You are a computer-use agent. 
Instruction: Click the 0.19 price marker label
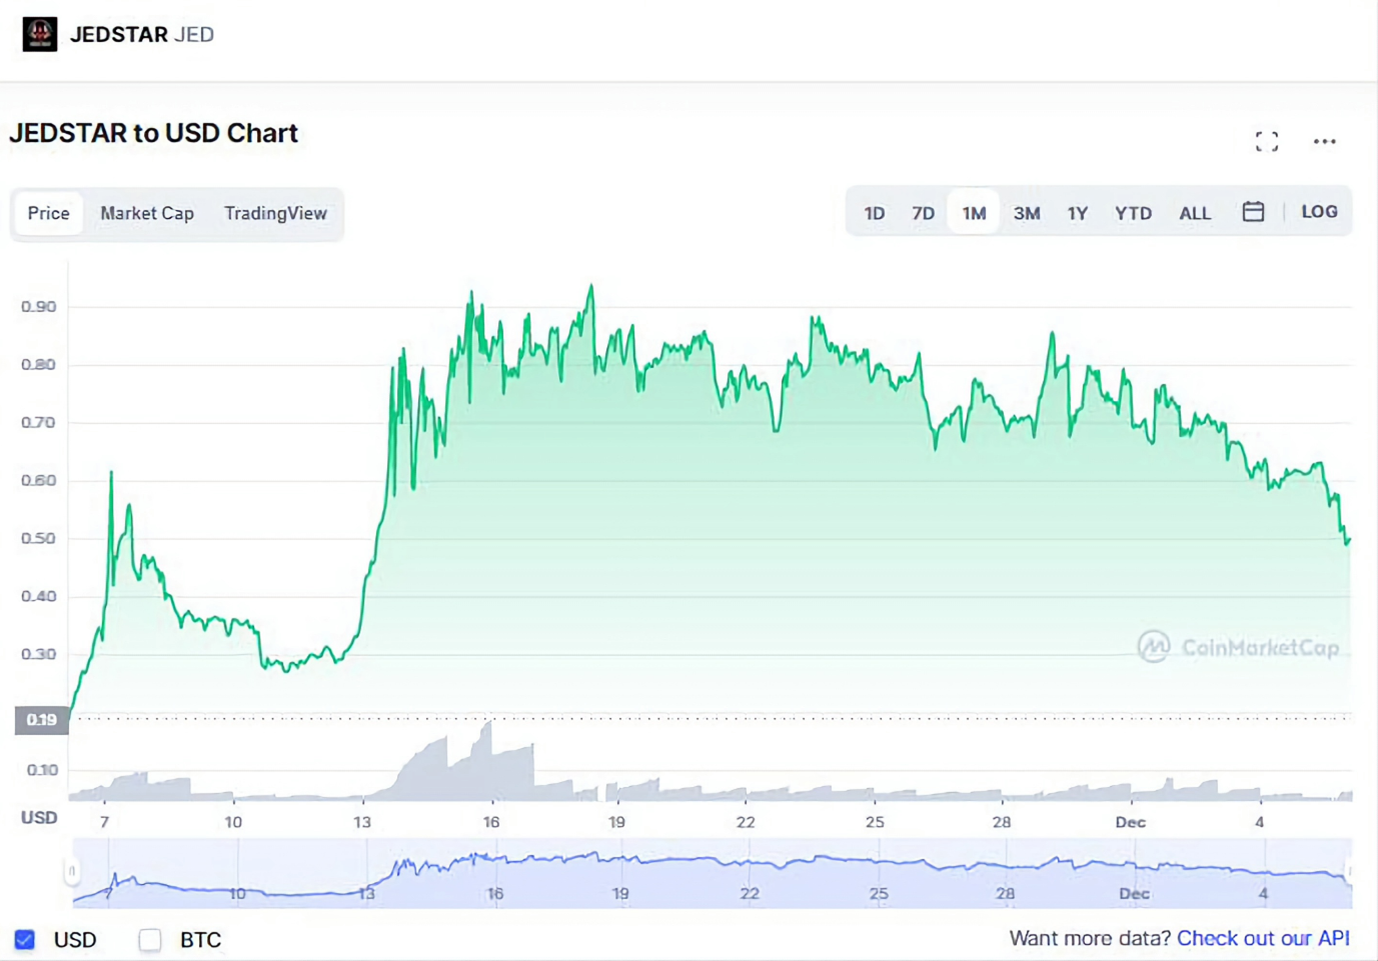41,720
